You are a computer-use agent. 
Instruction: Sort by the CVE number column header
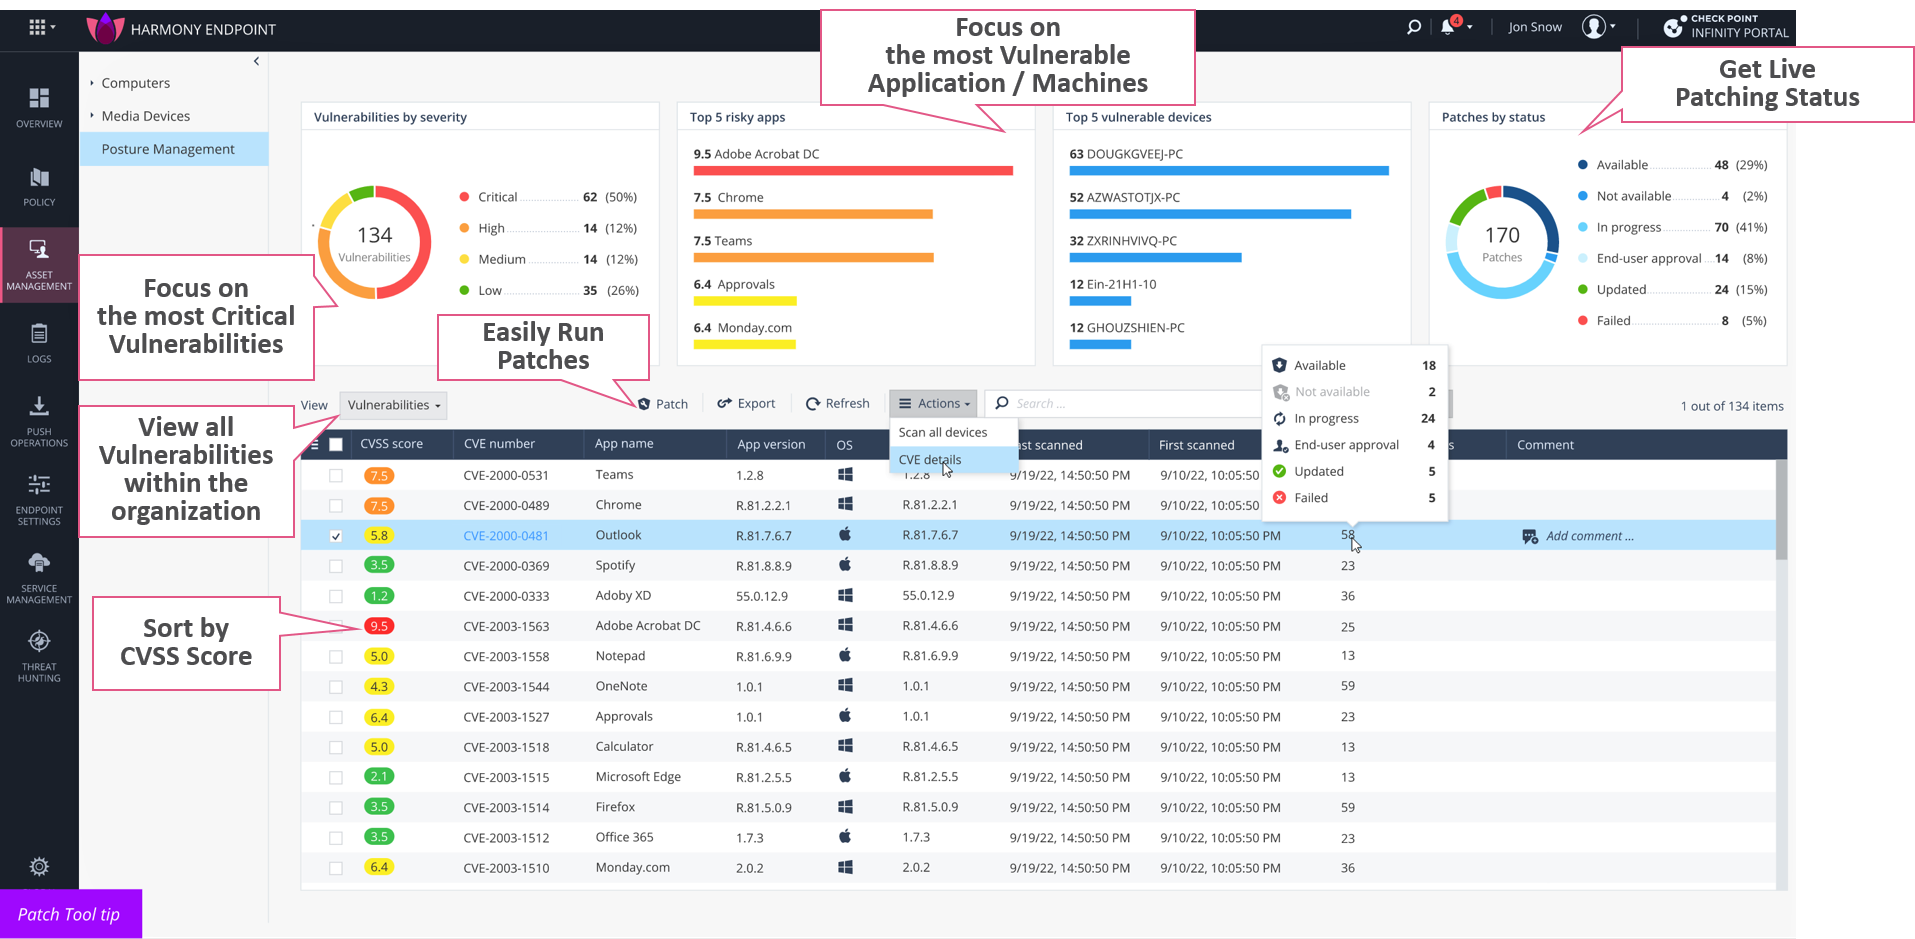coord(499,444)
